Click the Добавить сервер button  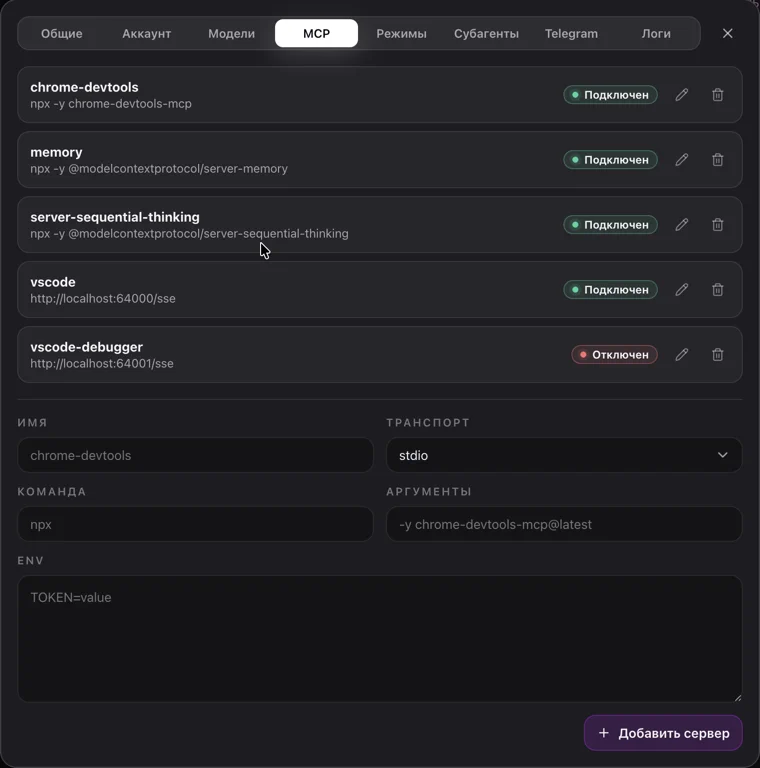(x=663, y=733)
